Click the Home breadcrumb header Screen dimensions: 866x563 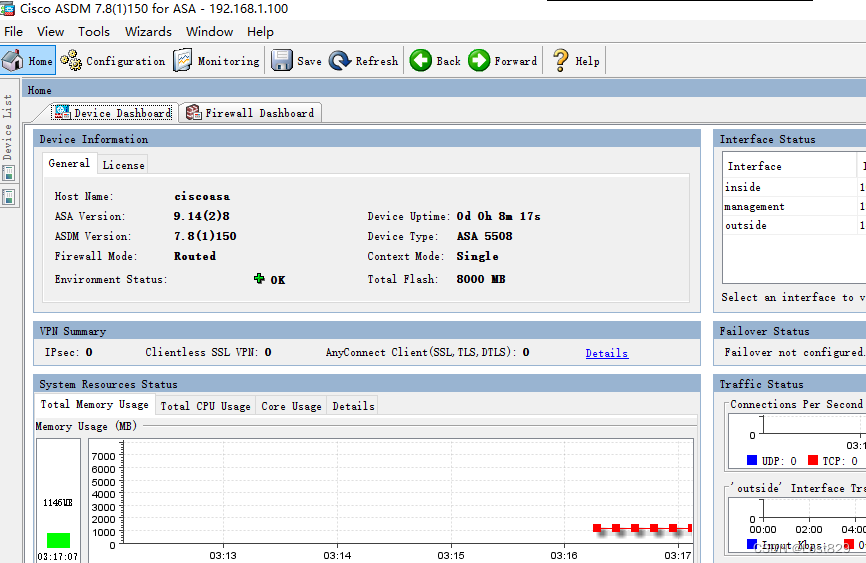[40, 90]
